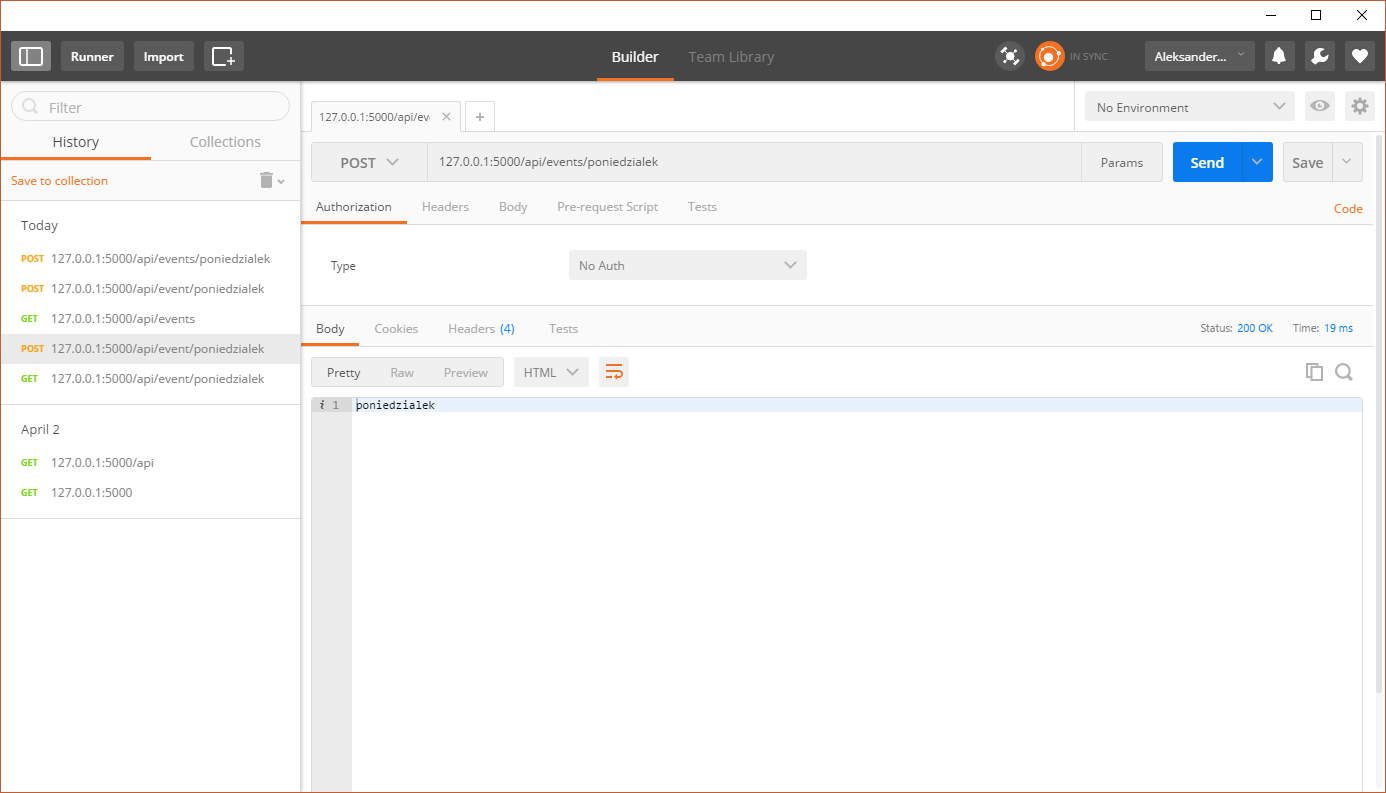This screenshot has width=1386, height=793.
Task: Click the interceptor satellite icon
Action: pyautogui.click(x=1010, y=57)
